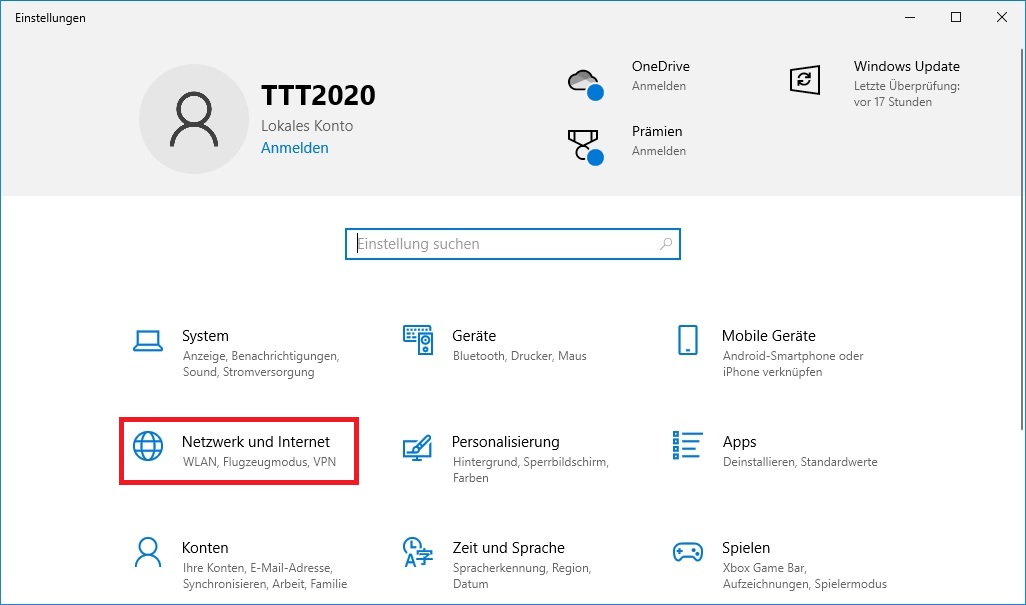Click the text 'Letzte Überprüfung: vor 17 Stunden'

coord(906,94)
